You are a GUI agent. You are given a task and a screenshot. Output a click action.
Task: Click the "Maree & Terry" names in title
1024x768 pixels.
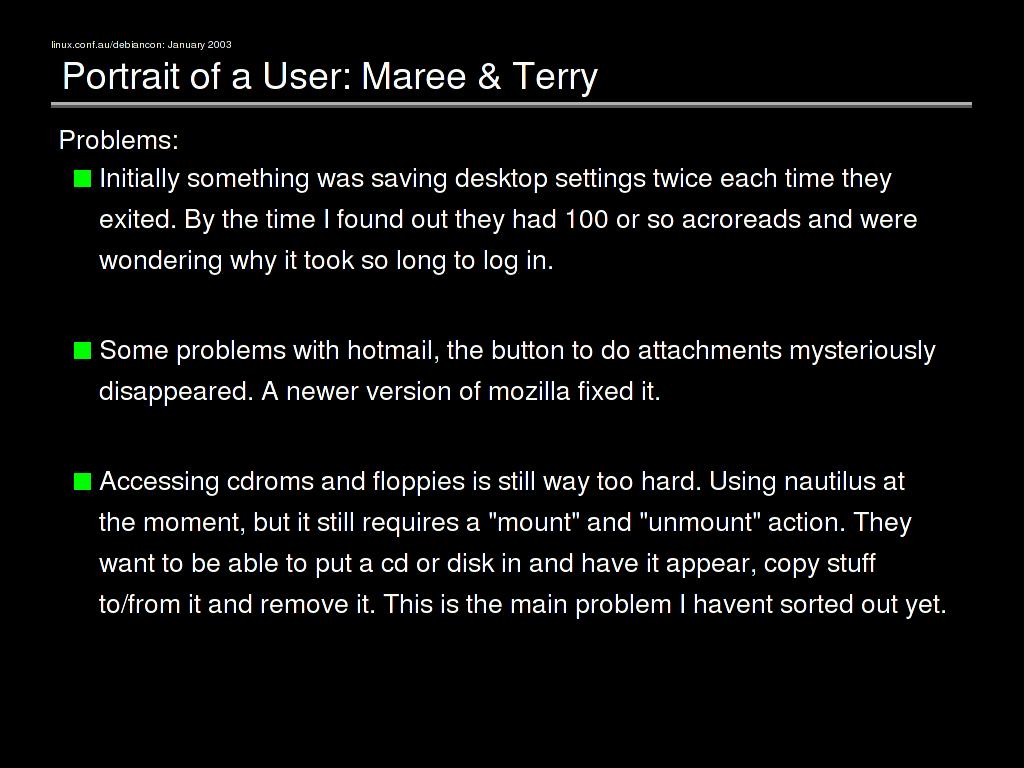click(x=479, y=76)
